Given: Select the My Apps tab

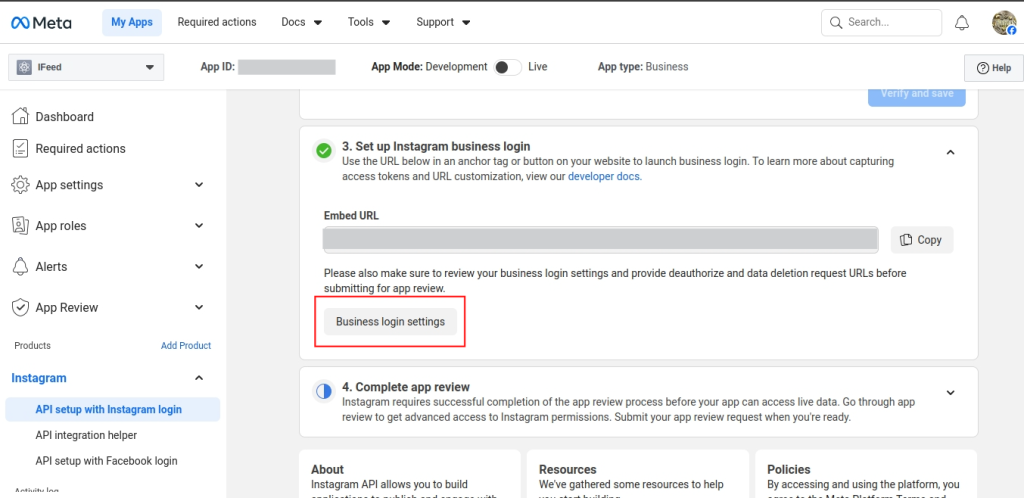Looking at the screenshot, I should point(132,22).
